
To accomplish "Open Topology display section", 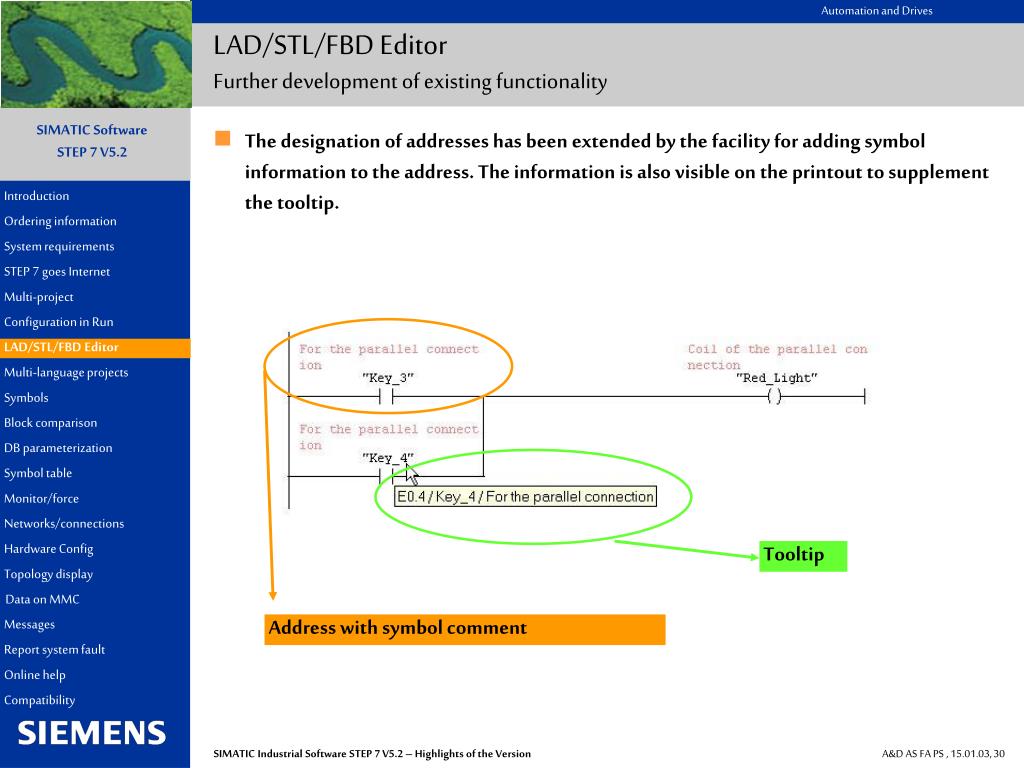I will [x=48, y=574].
